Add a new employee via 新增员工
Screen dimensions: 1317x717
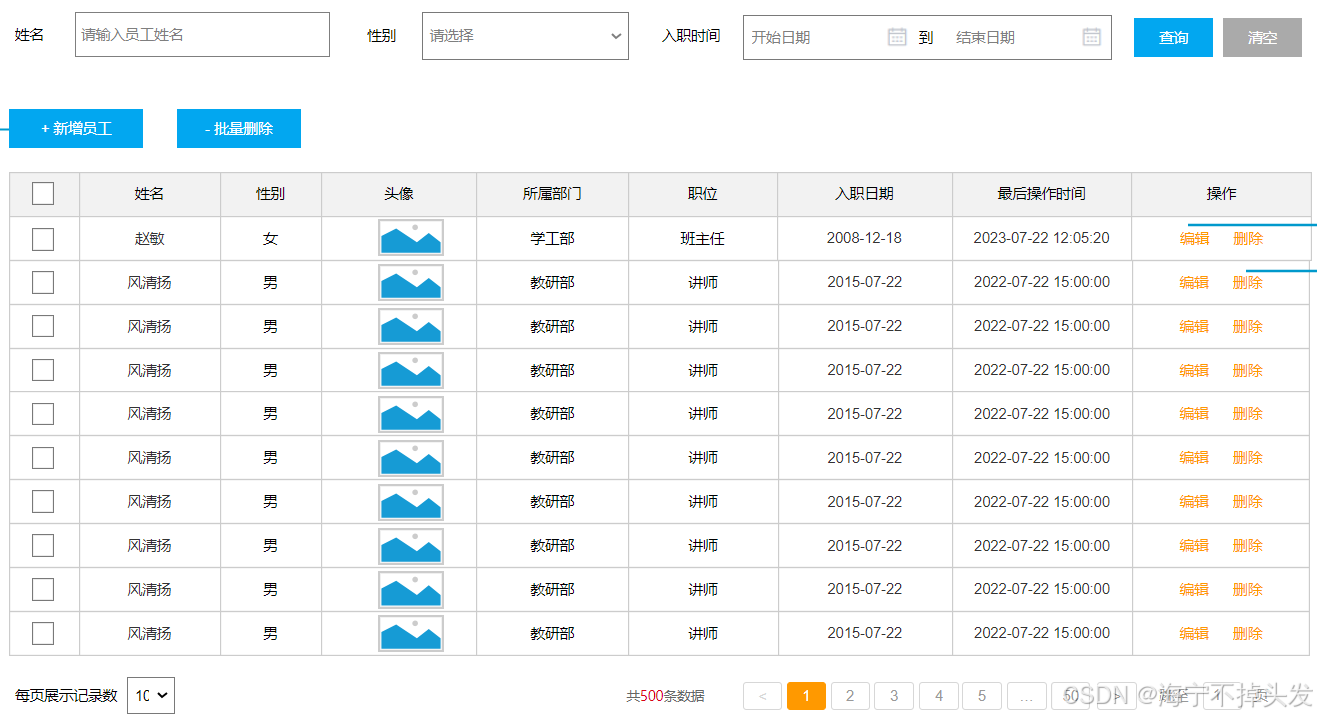(x=76, y=128)
